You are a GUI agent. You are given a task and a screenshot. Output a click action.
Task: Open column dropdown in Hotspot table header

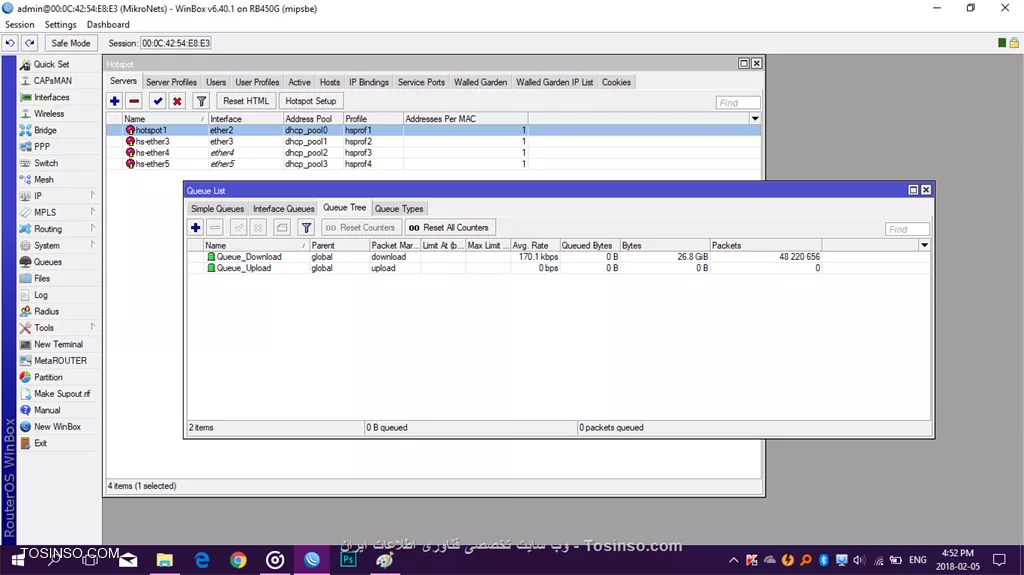pos(755,118)
